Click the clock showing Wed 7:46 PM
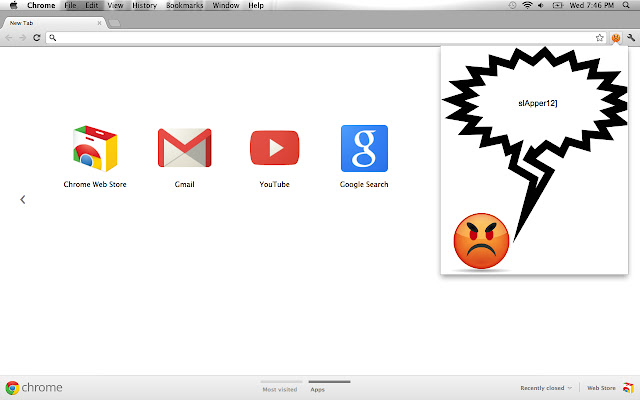Viewport: 640px width, 400px height. click(x=591, y=5)
